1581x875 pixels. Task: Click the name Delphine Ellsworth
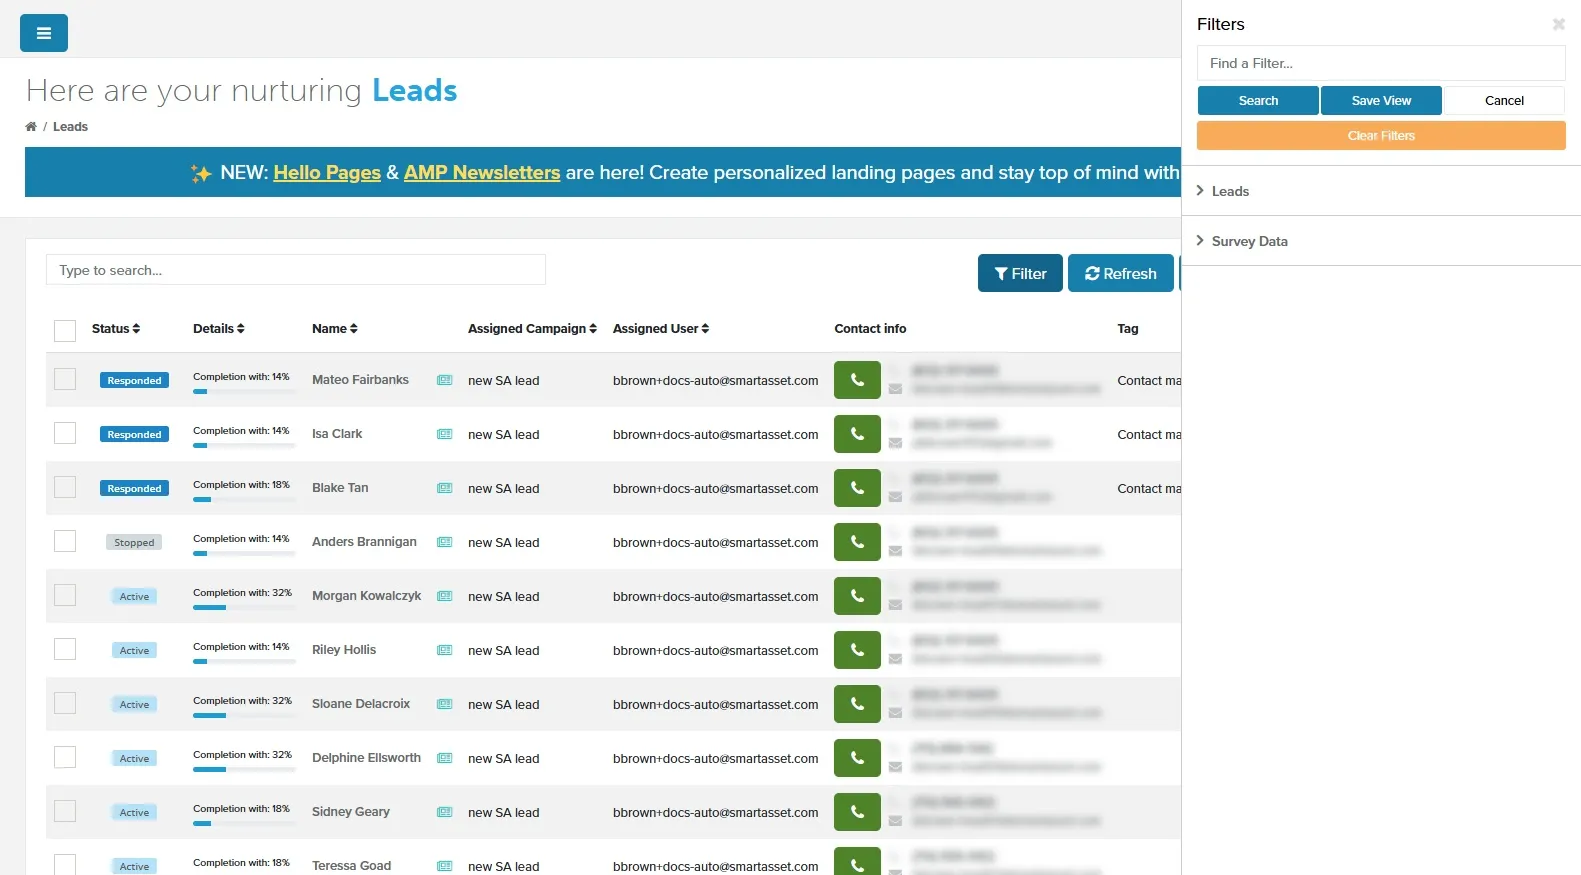(366, 758)
